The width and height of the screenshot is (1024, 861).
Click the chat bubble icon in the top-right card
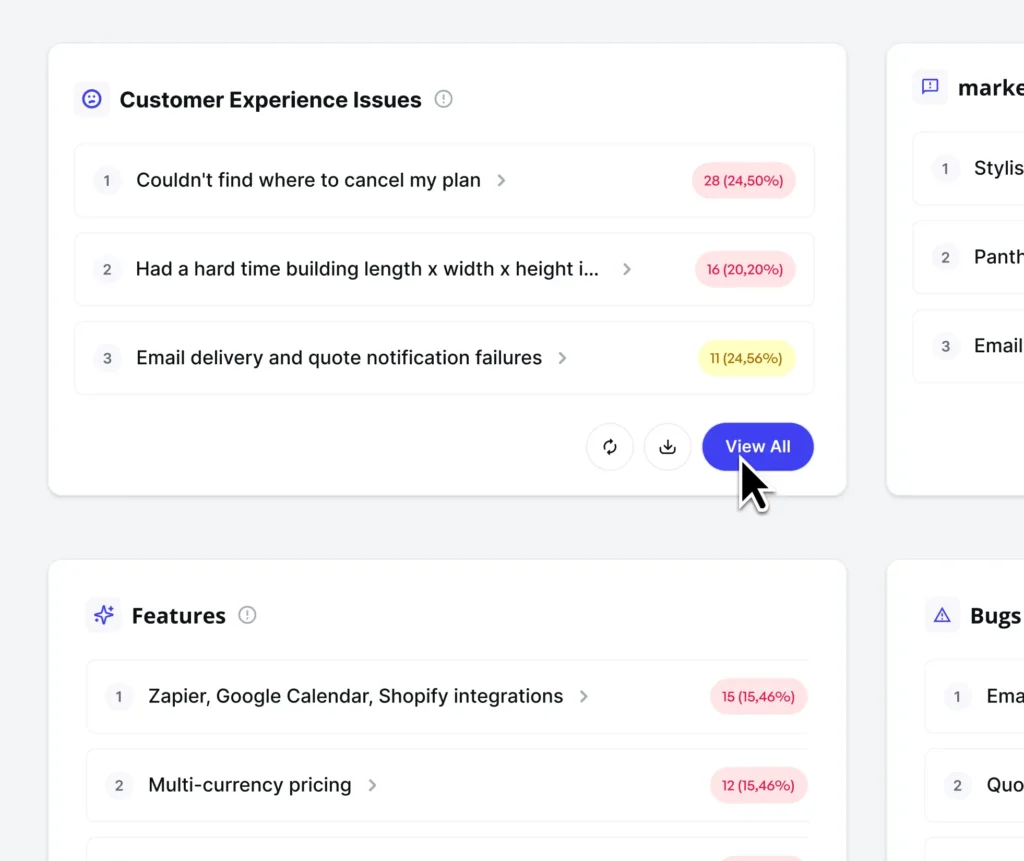tap(930, 87)
